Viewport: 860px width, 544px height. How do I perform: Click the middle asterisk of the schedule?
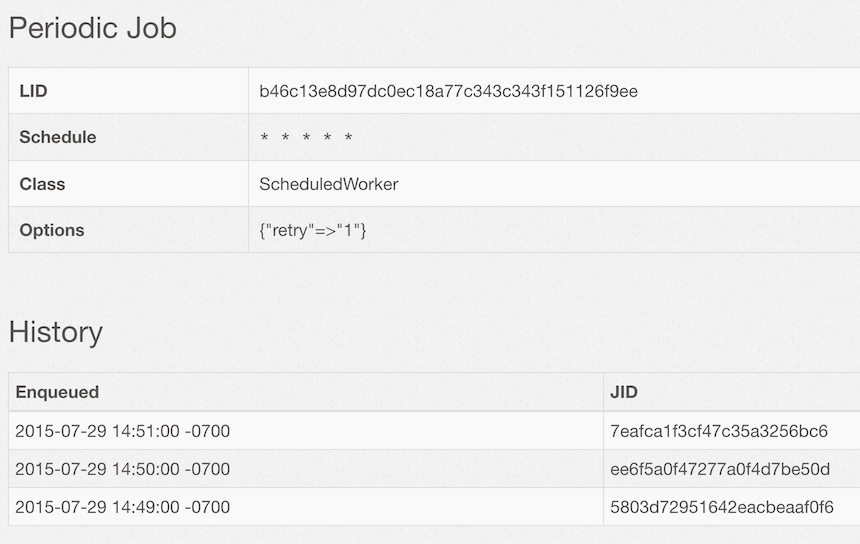coord(306,138)
